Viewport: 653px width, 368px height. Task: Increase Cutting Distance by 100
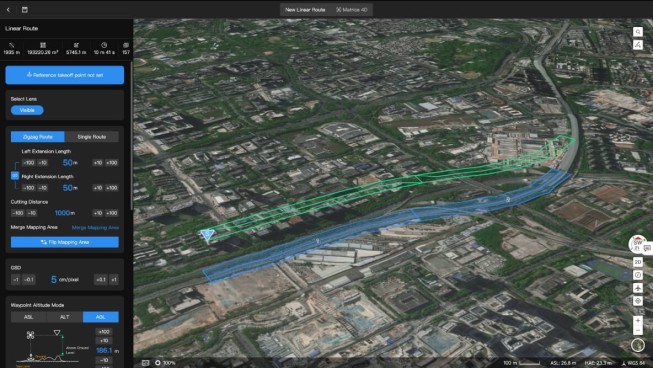112,213
